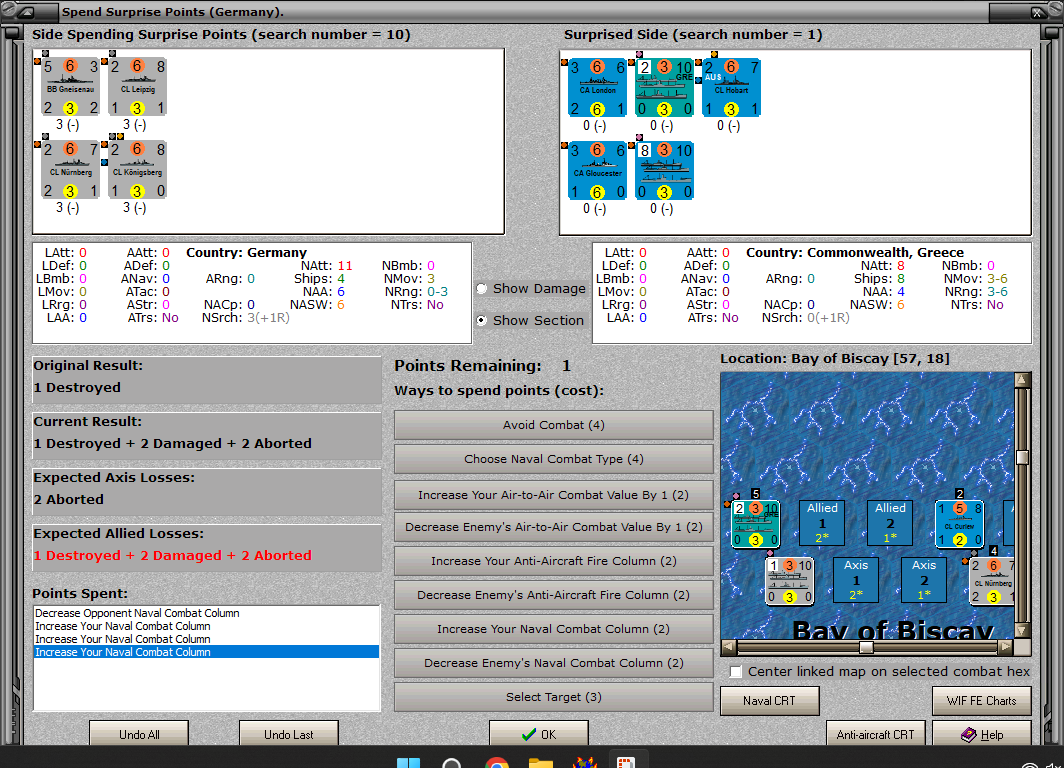Image resolution: width=1064 pixels, height=768 pixels.
Task: Click the map horizontal scrollbar right arrow
Action: 1006,647
